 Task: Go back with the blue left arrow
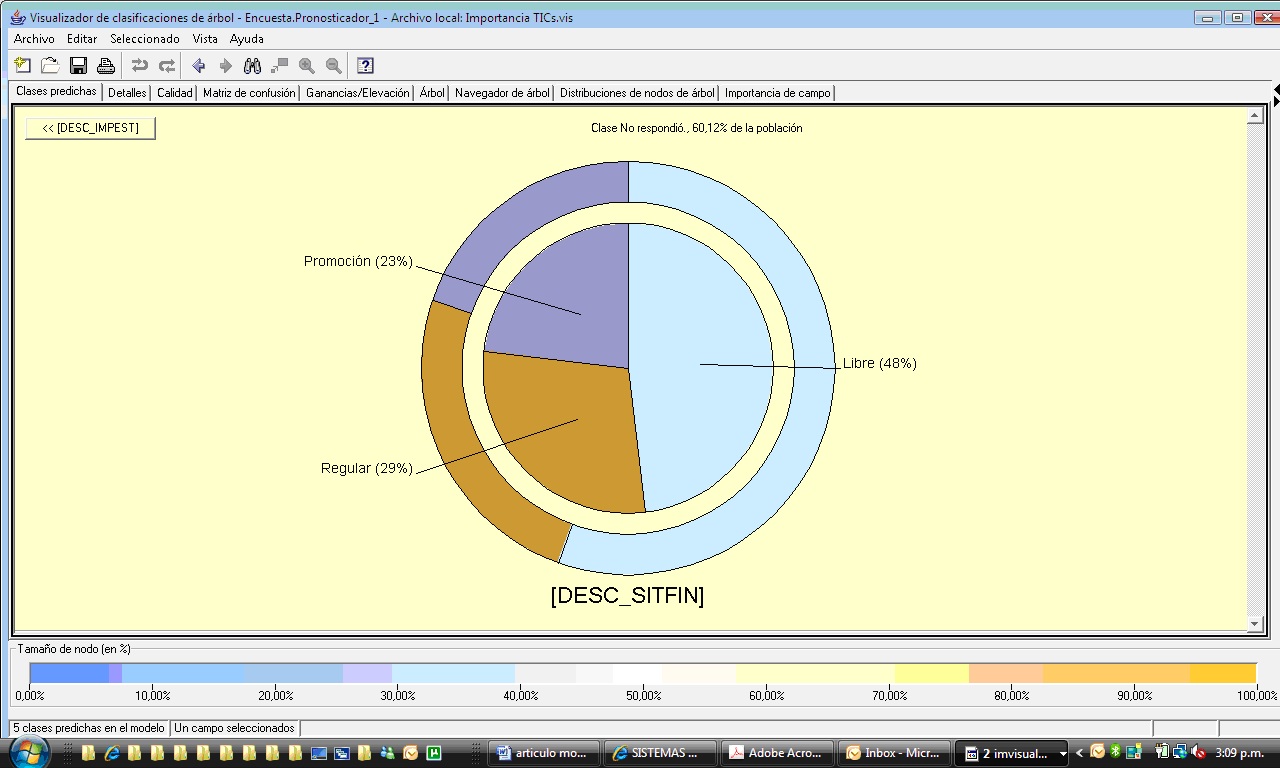tap(198, 66)
